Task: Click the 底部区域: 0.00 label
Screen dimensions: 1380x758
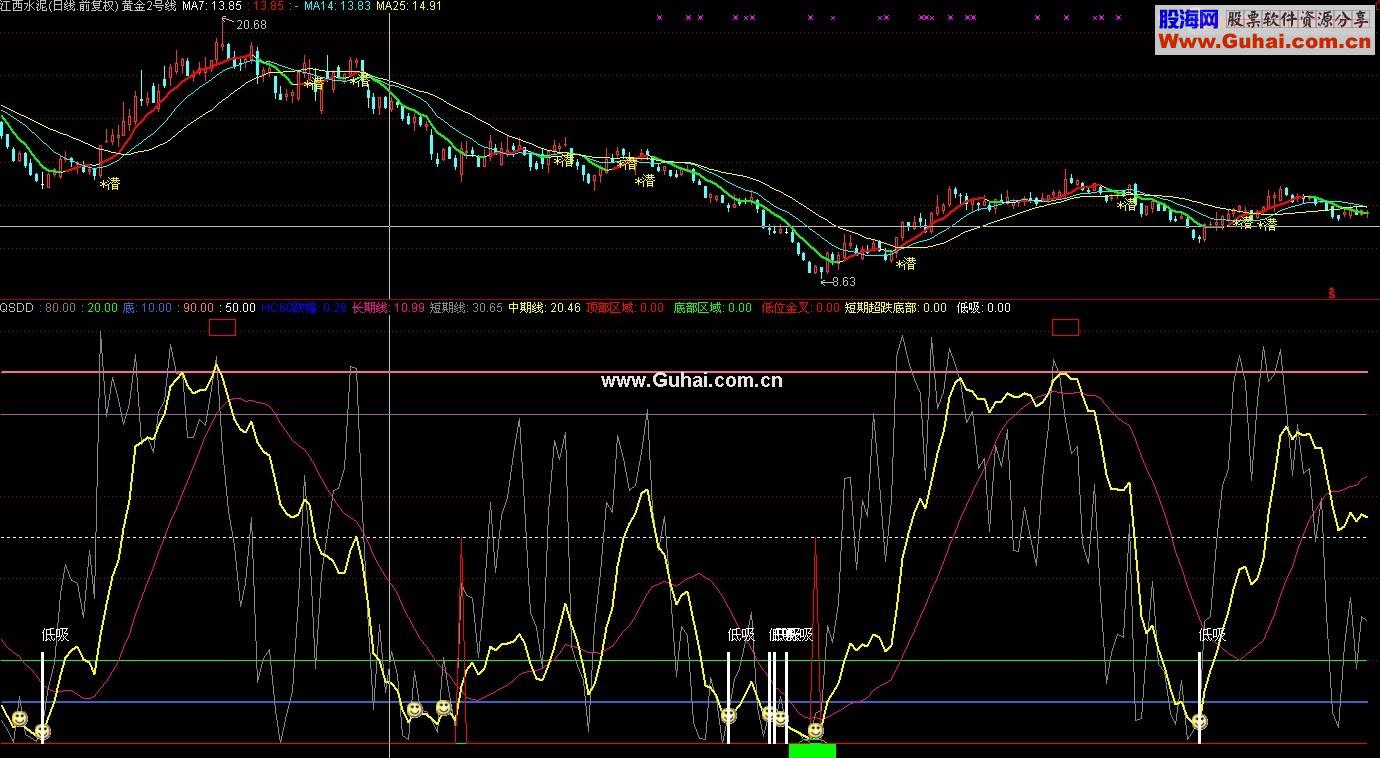Action: tap(712, 308)
